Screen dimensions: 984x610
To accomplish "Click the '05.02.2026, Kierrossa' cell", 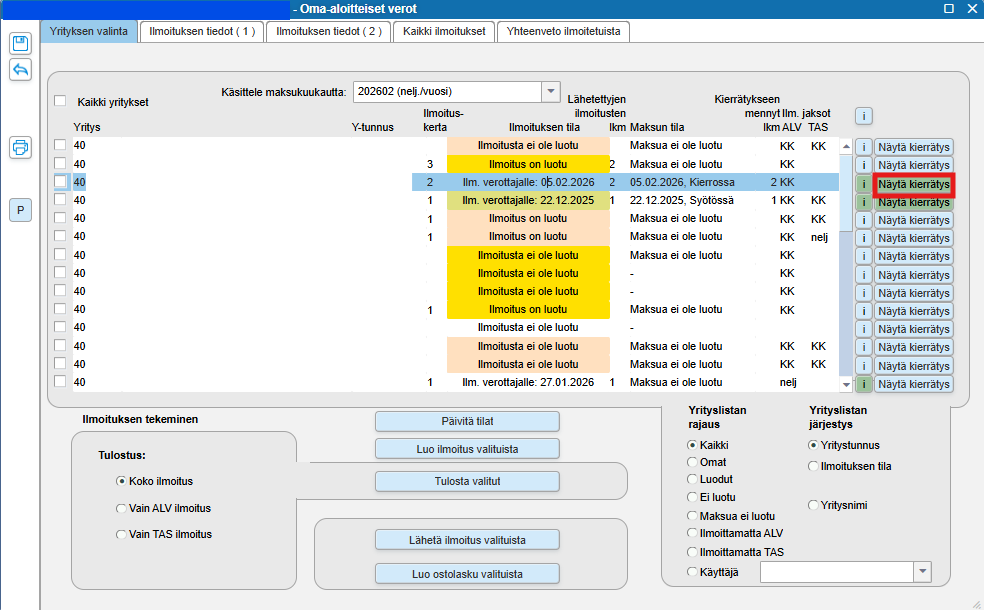I will click(682, 182).
